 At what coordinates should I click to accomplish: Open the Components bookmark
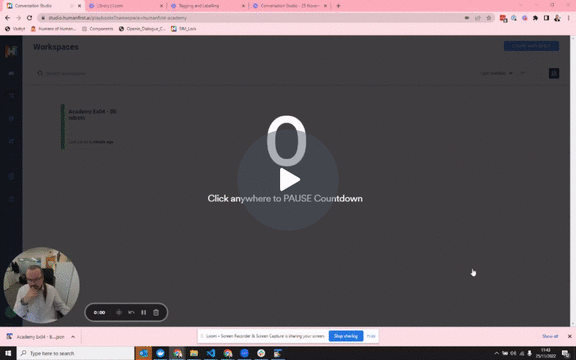pos(98,29)
